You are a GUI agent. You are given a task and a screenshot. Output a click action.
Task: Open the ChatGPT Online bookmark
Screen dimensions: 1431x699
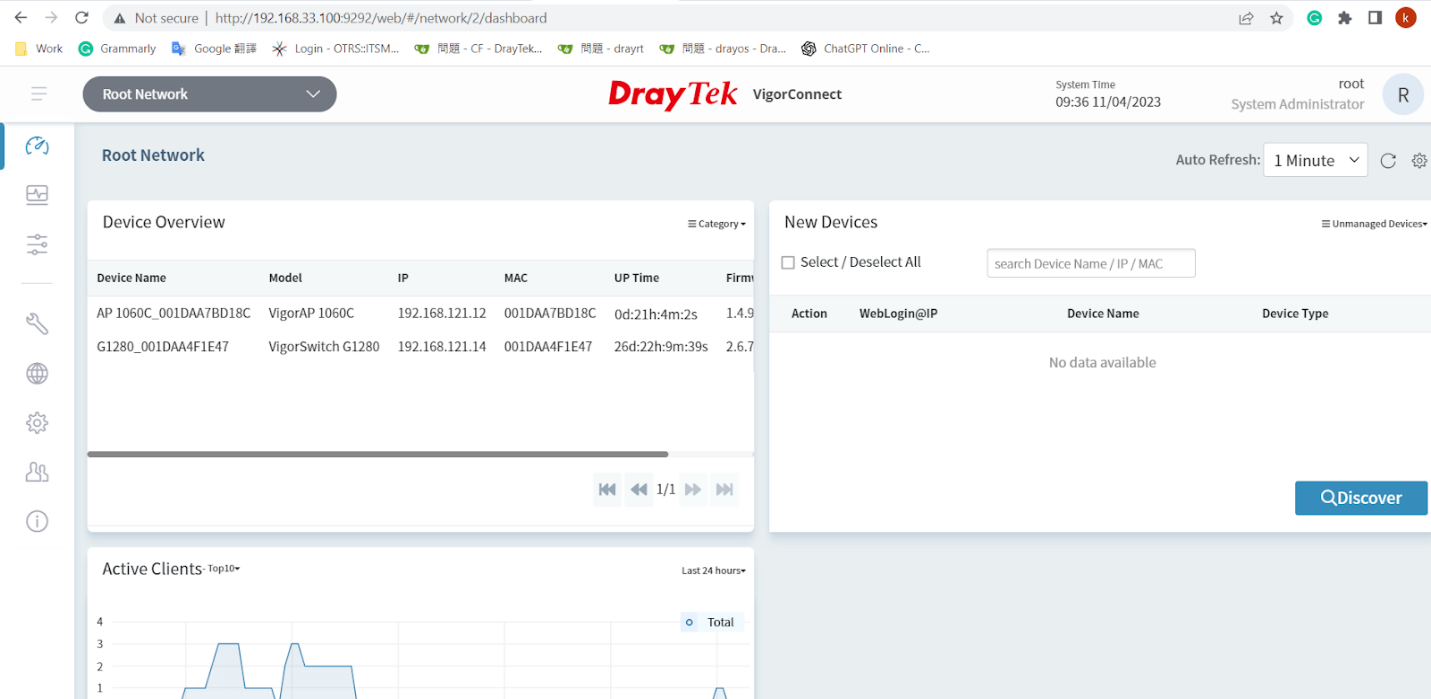point(866,48)
